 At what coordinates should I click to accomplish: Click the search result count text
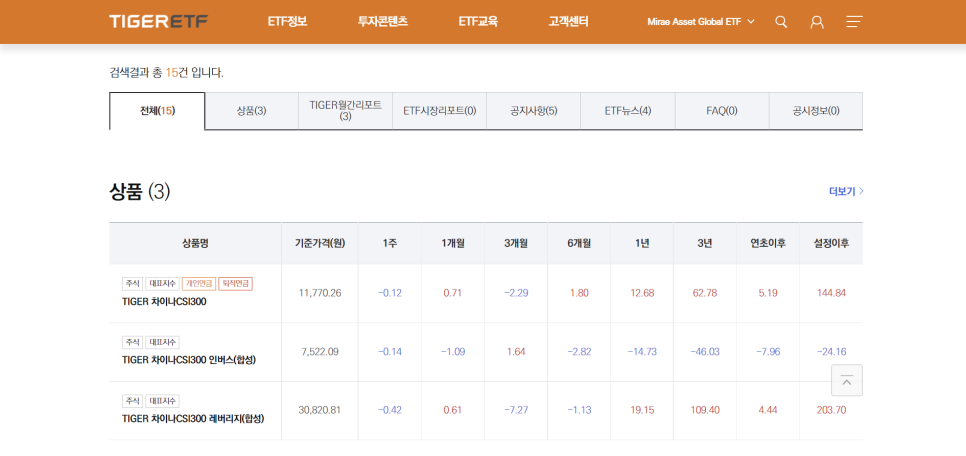pos(166,73)
